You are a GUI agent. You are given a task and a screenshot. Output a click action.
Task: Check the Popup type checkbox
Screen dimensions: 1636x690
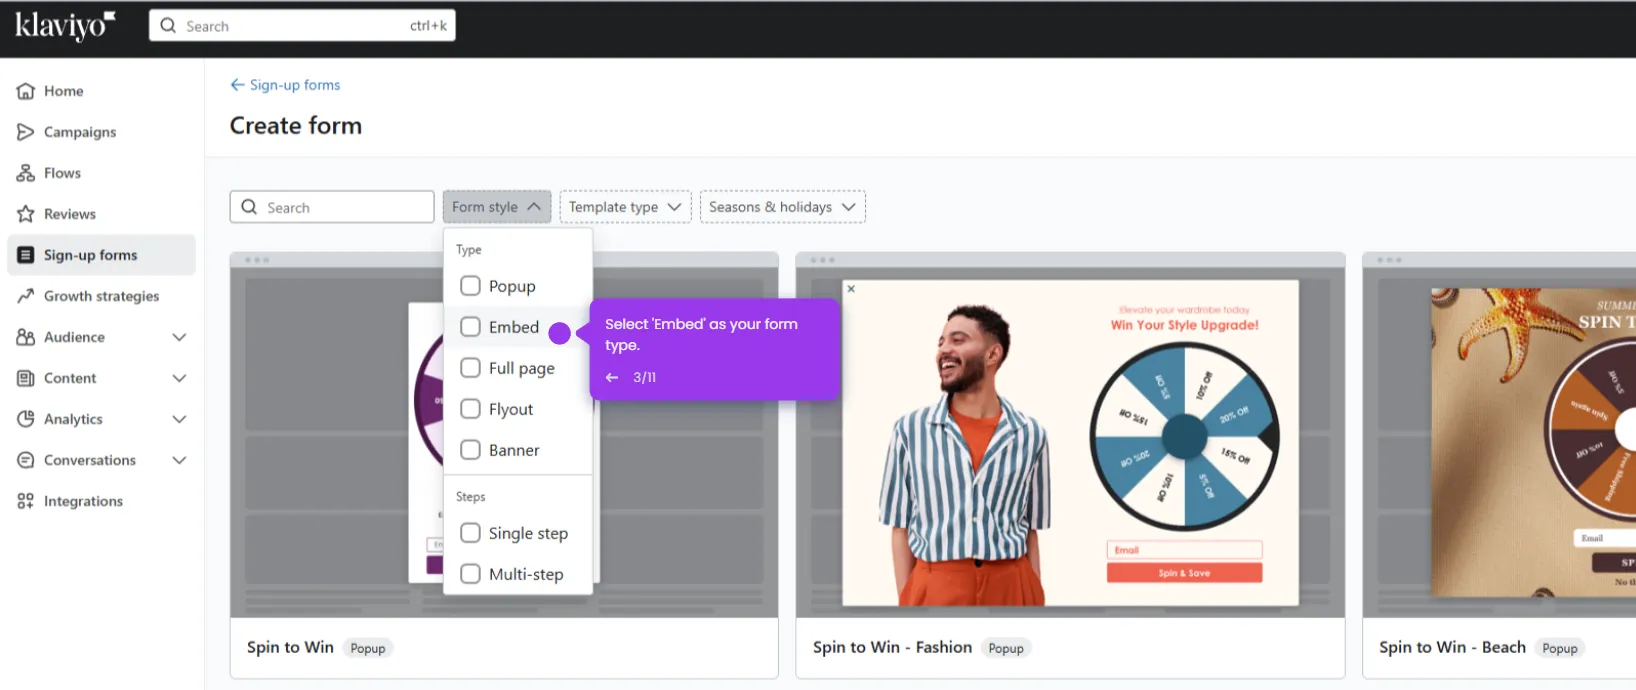[x=470, y=286]
